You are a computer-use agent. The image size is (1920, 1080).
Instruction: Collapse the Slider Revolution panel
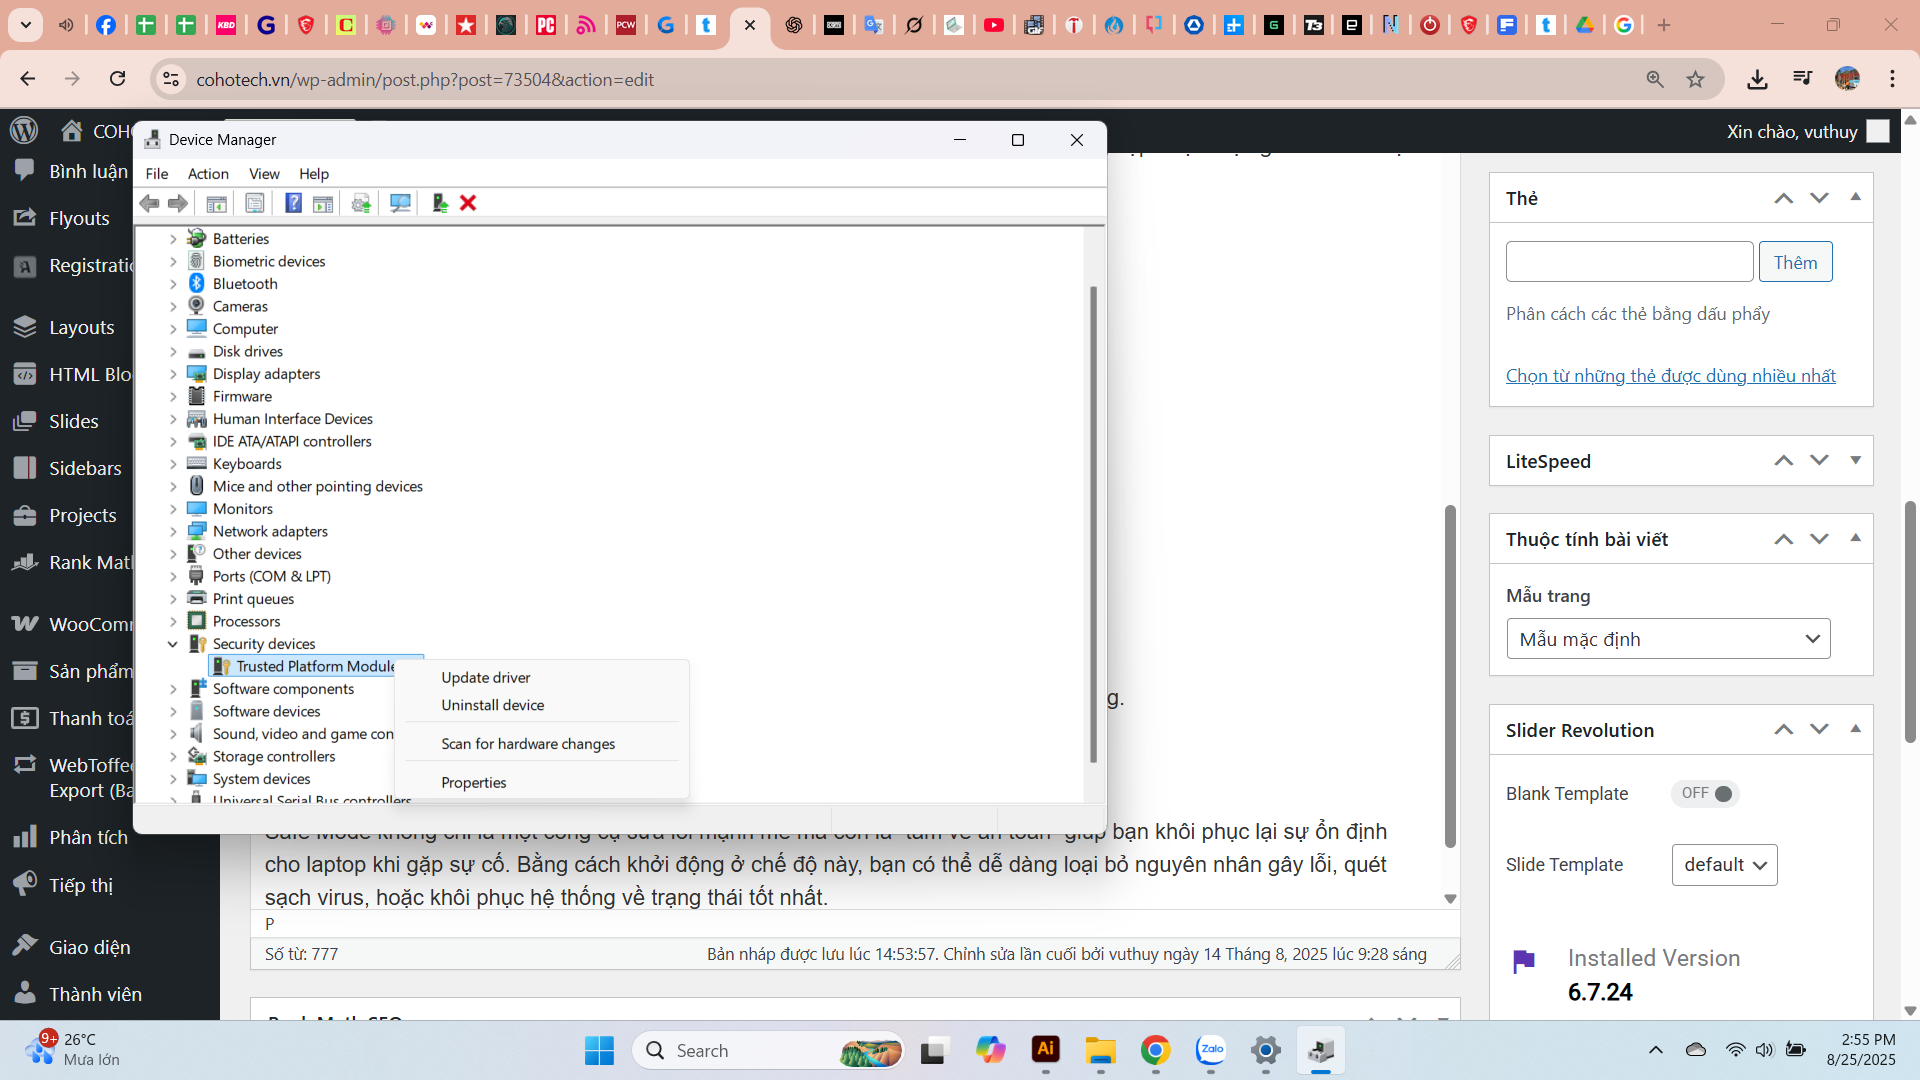click(x=1856, y=729)
